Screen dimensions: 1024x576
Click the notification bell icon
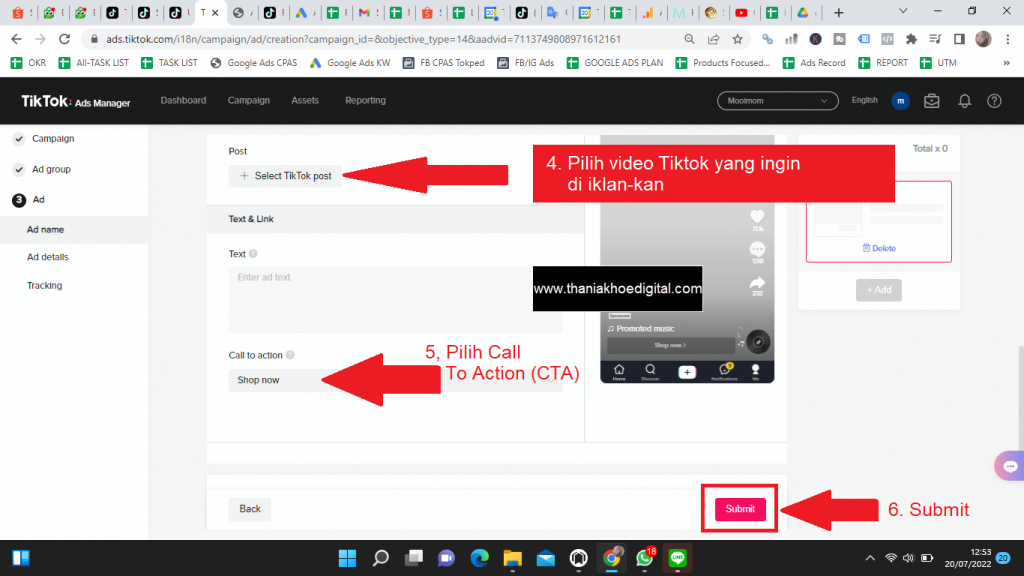964,101
